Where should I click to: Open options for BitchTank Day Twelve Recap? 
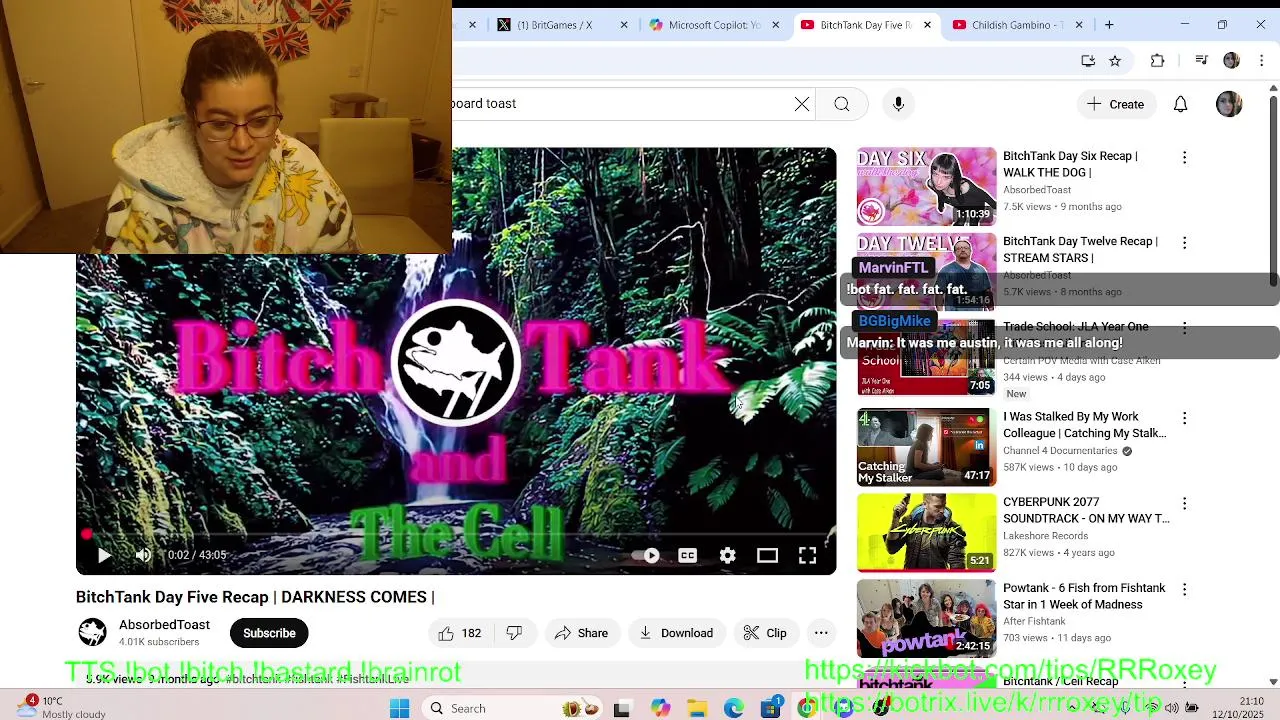pos(1184,243)
